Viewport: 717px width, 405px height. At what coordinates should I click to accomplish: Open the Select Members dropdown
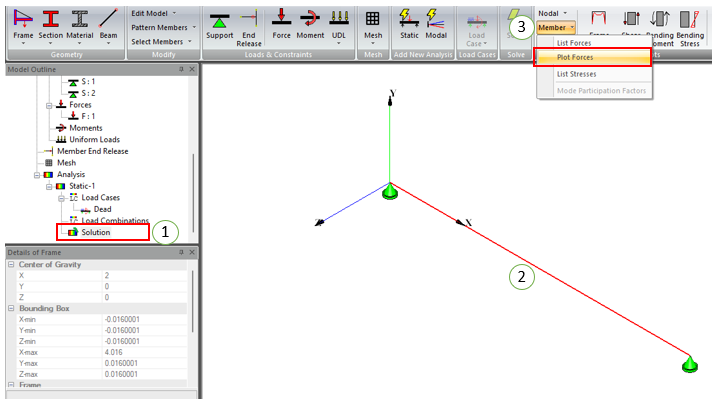click(x=162, y=41)
